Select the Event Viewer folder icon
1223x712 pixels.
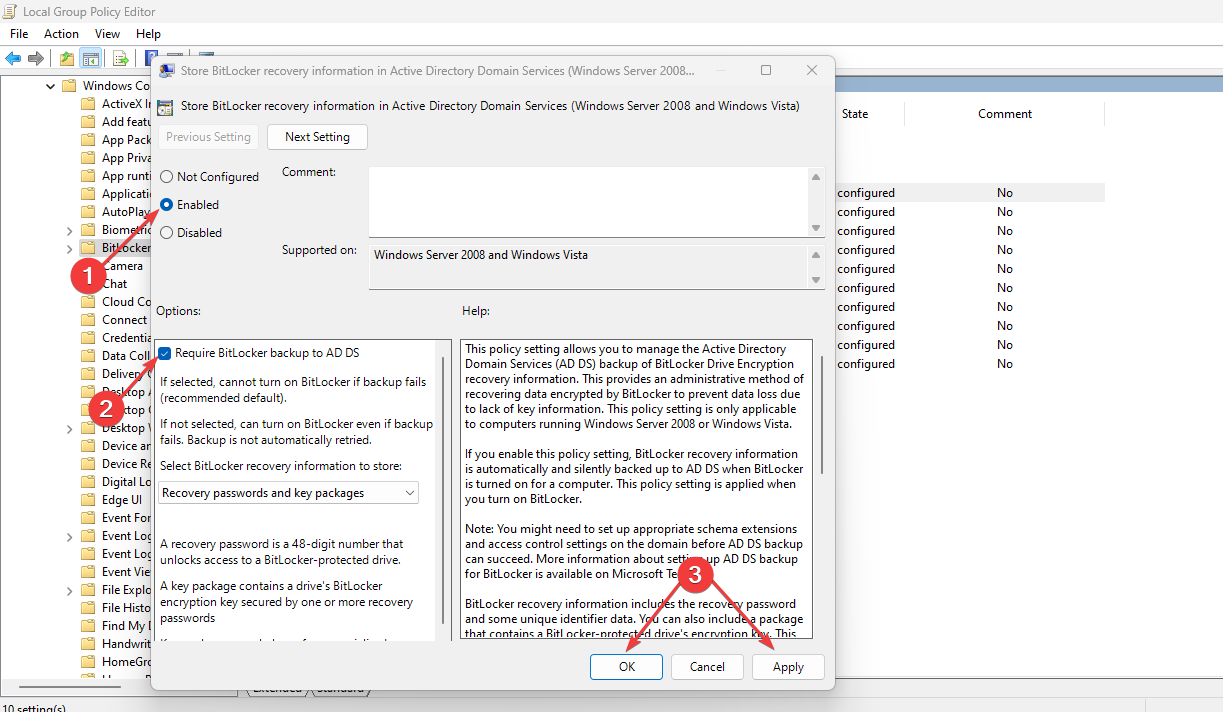point(89,572)
